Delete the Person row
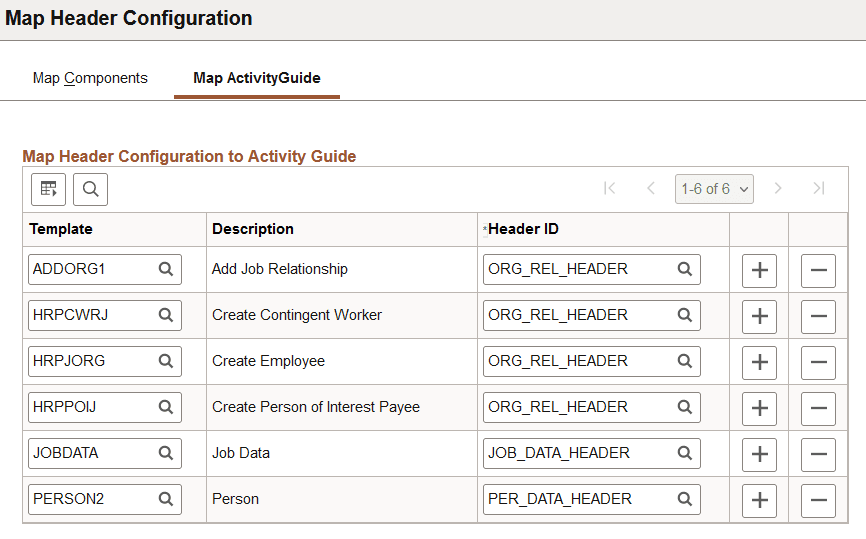The image size is (866, 539). (818, 500)
